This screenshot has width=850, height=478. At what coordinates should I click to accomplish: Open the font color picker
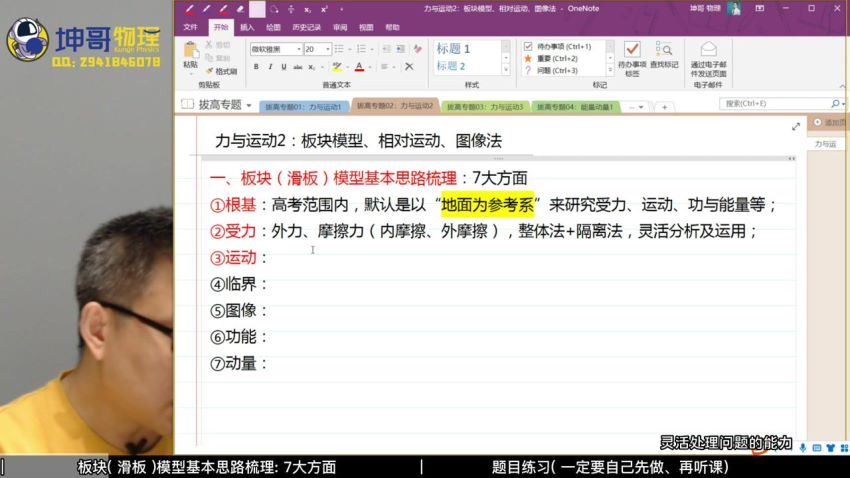point(372,67)
